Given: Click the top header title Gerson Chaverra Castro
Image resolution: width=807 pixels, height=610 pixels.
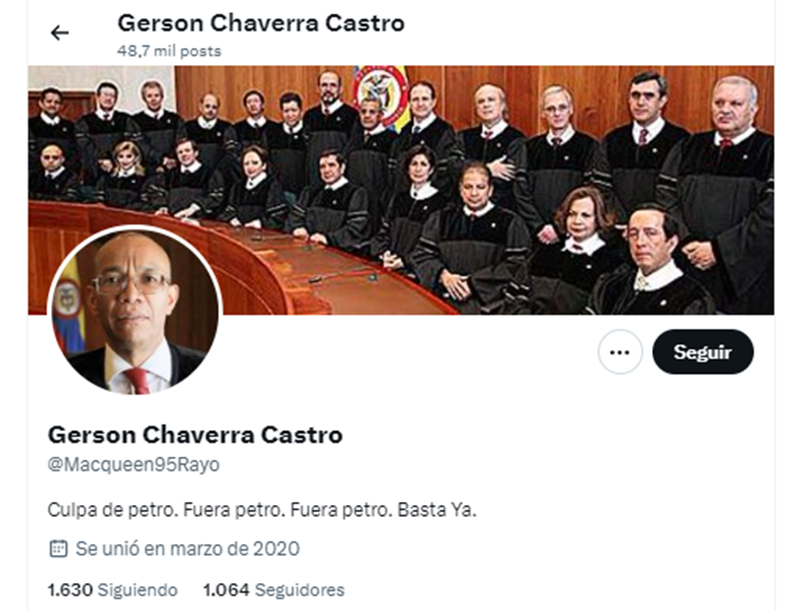Looking at the screenshot, I should pos(261,23).
